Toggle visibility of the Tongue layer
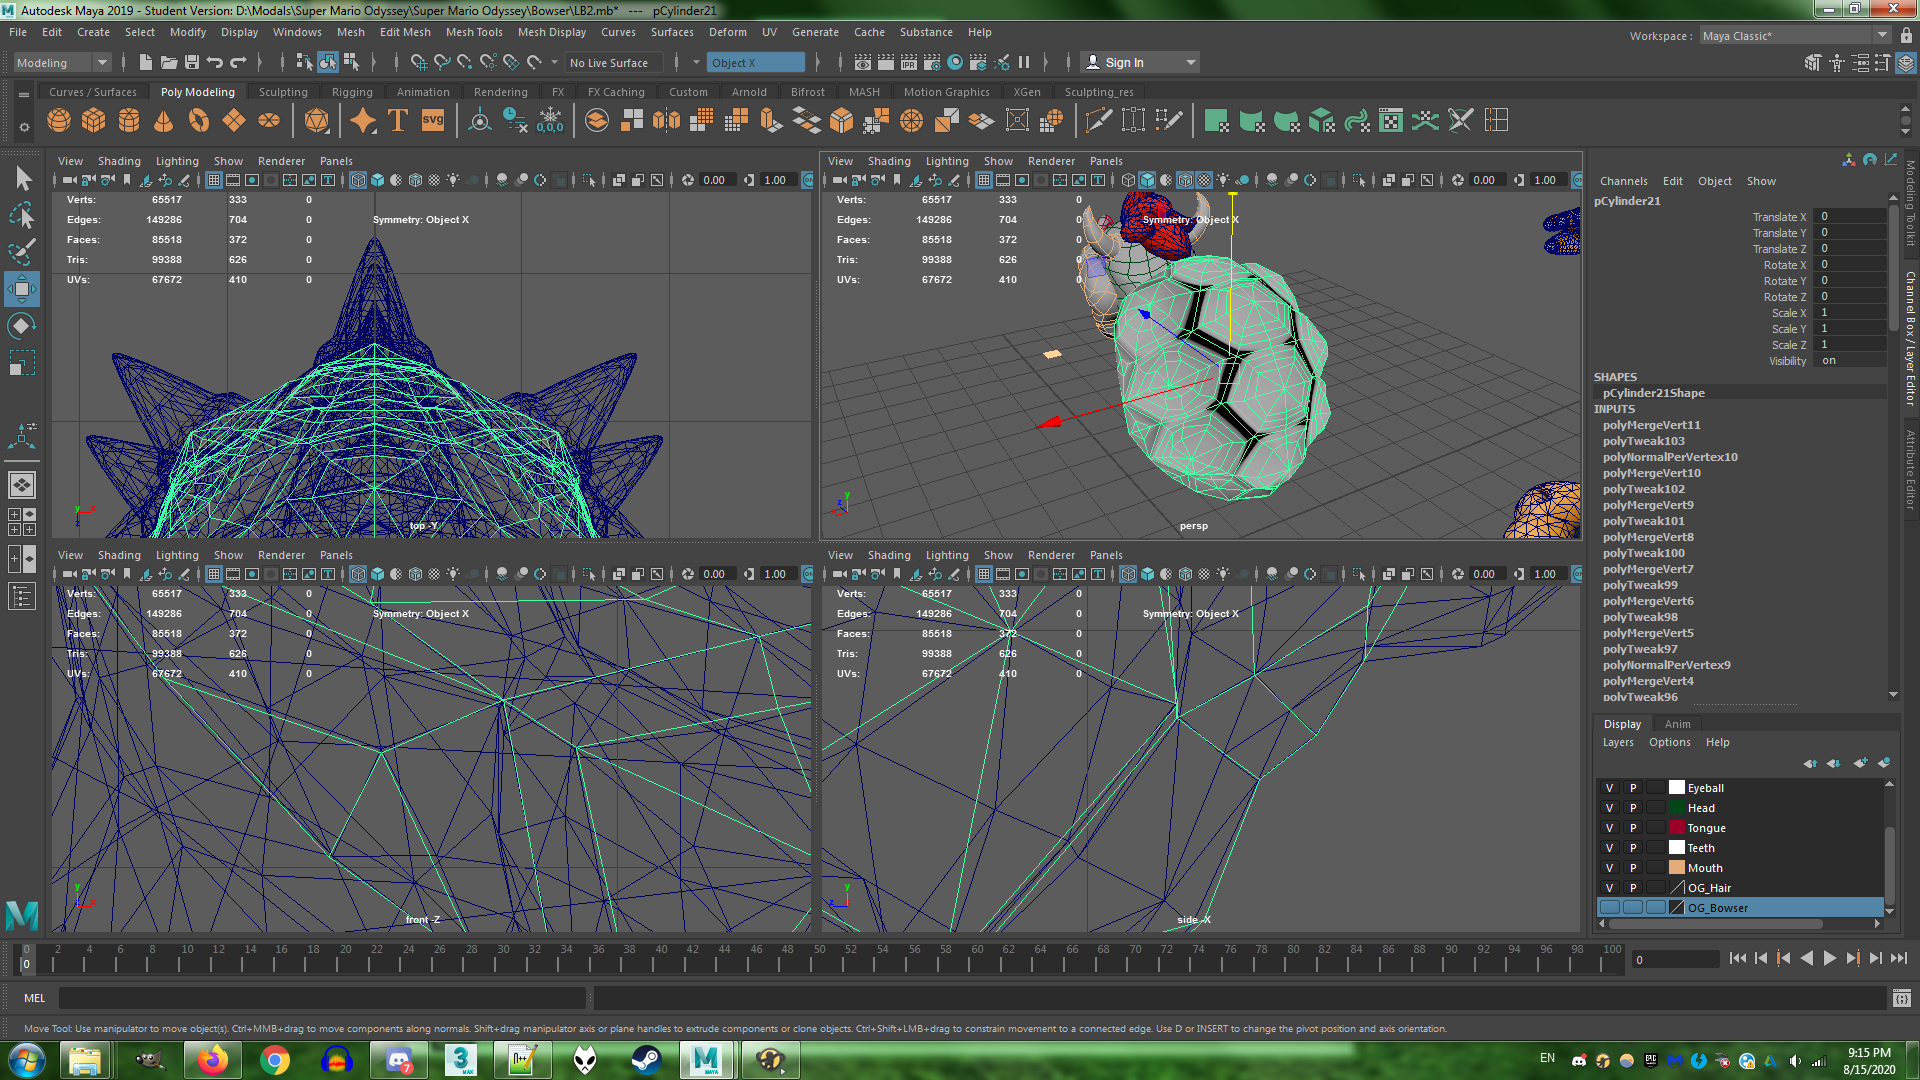Image resolution: width=1920 pixels, height=1080 pixels. tap(1609, 828)
